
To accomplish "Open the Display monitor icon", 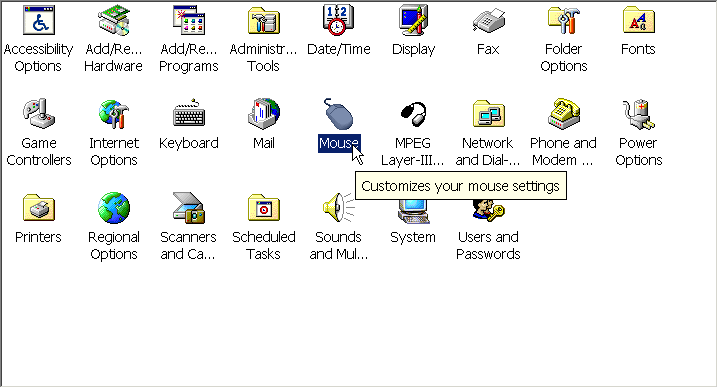I will click(413, 20).
